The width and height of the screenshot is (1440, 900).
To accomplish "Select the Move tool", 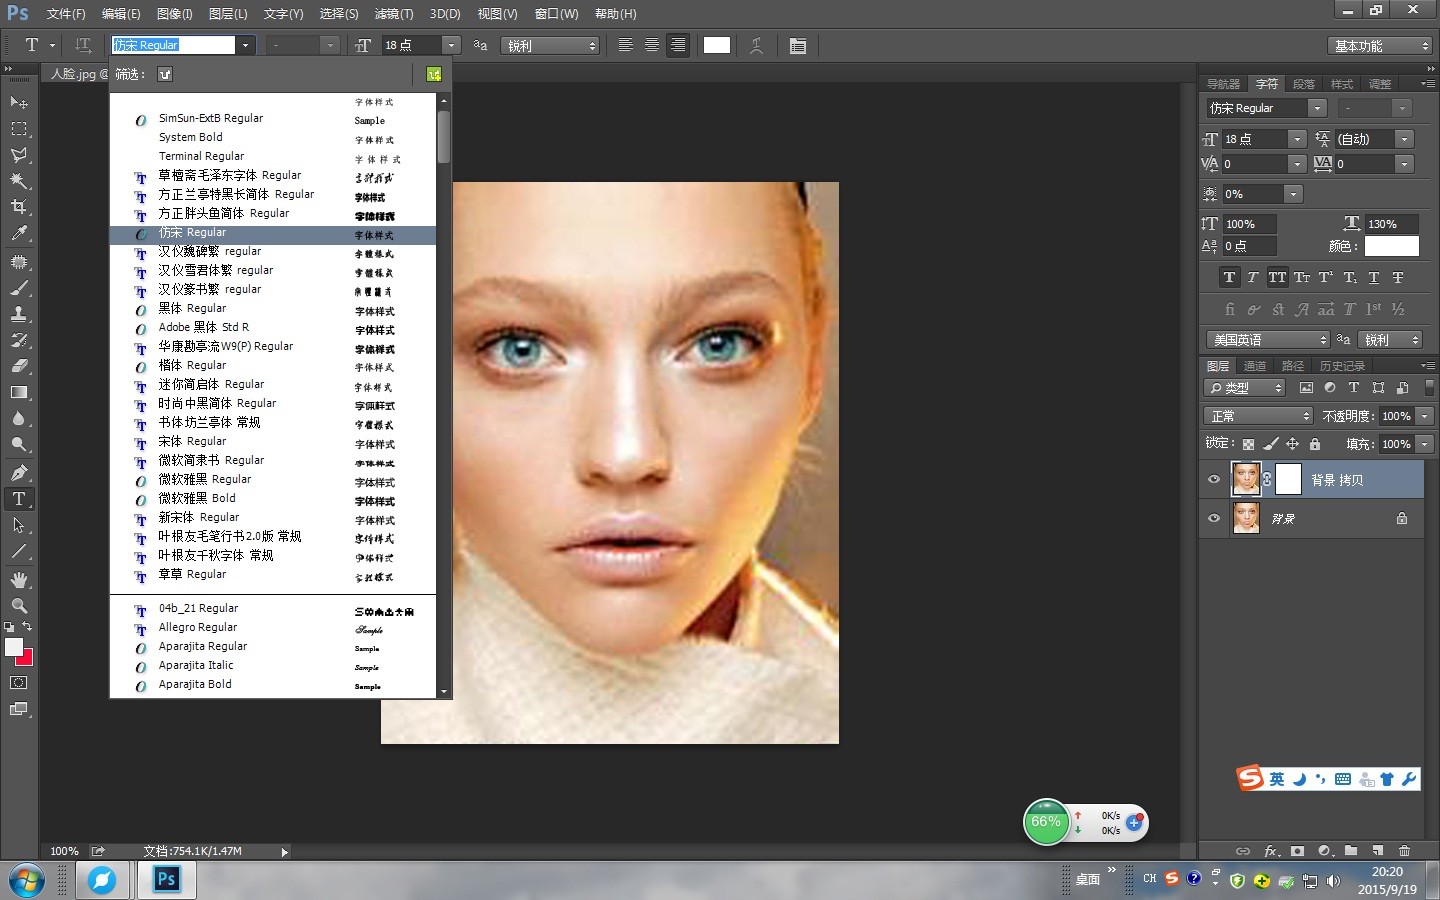I will [18, 102].
